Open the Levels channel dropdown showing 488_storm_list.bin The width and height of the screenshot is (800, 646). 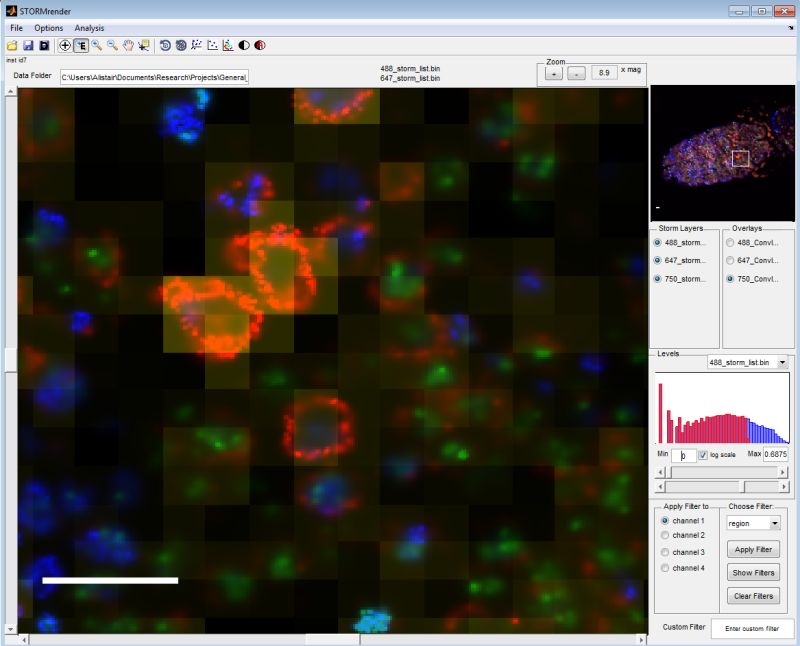(745, 363)
